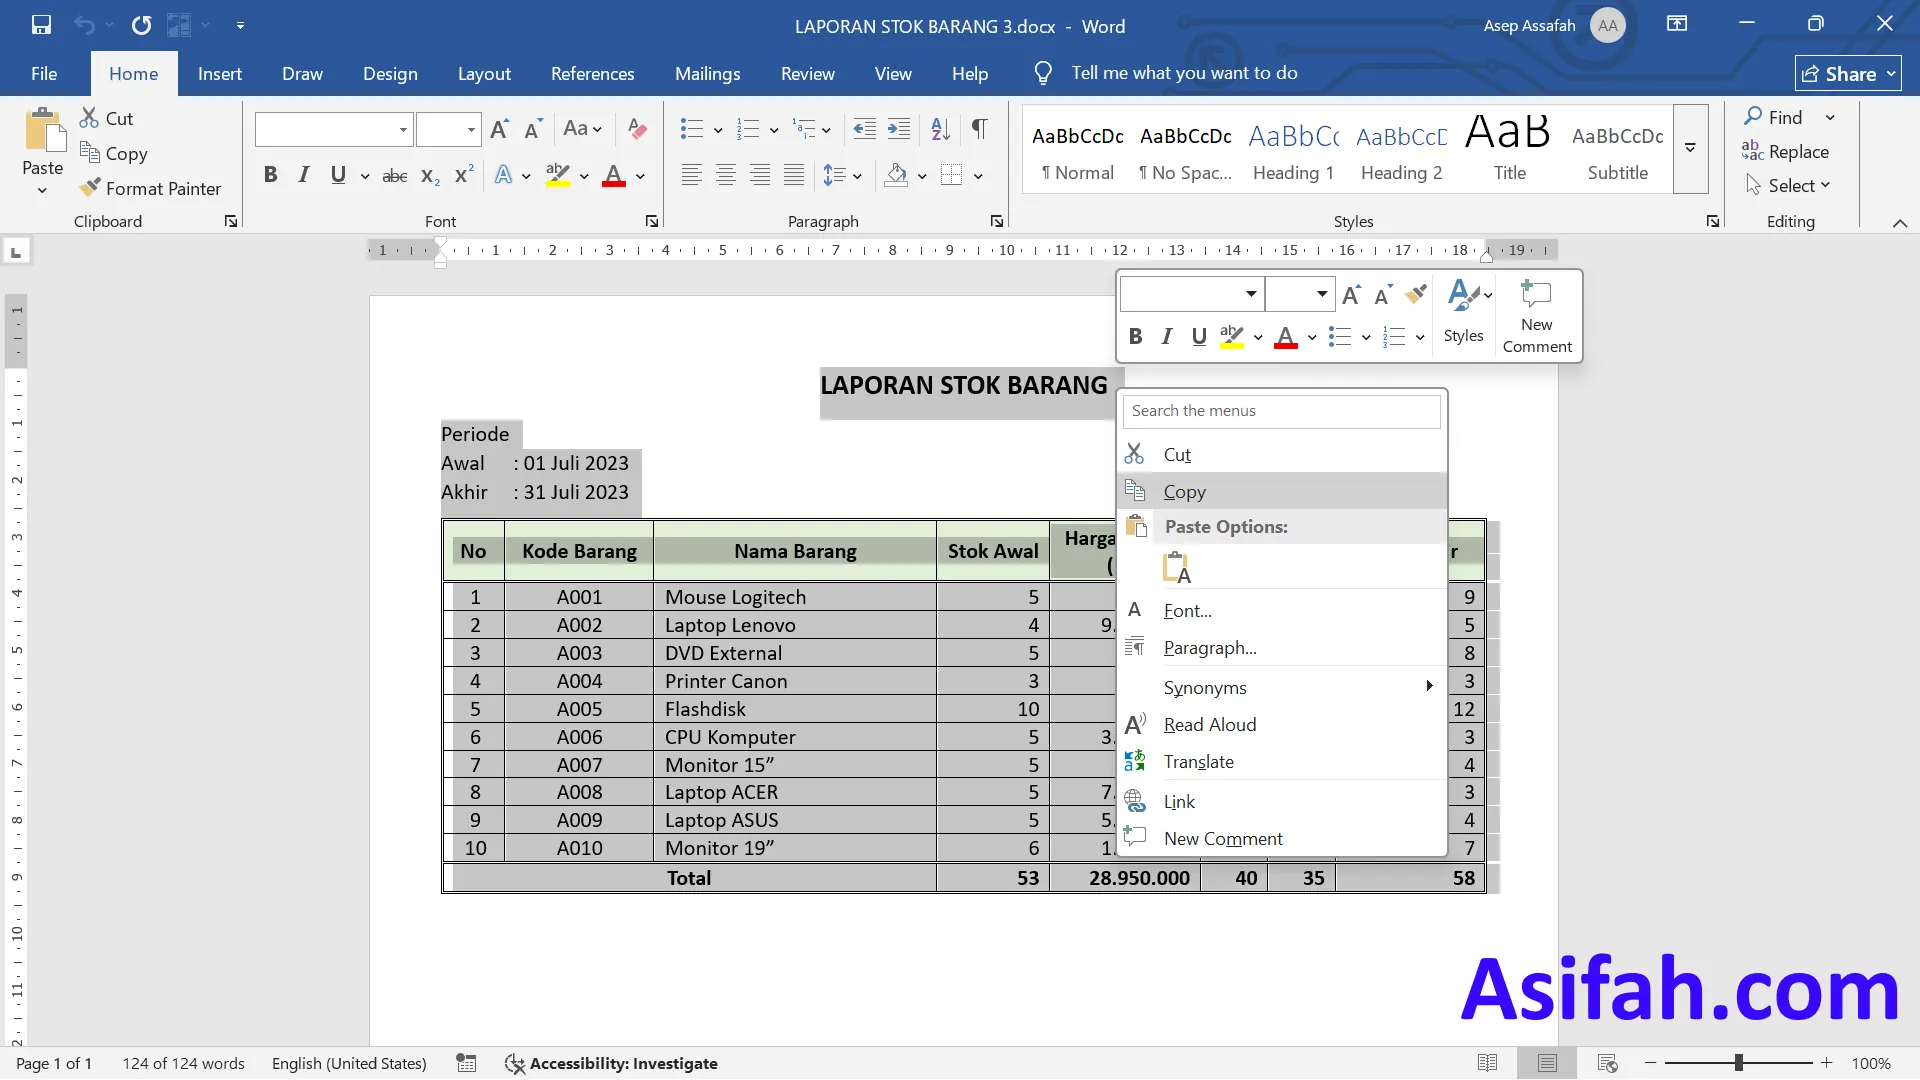Expand the Styles gallery more arrow
Viewport: 1920px width, 1080px height.
(x=1690, y=148)
